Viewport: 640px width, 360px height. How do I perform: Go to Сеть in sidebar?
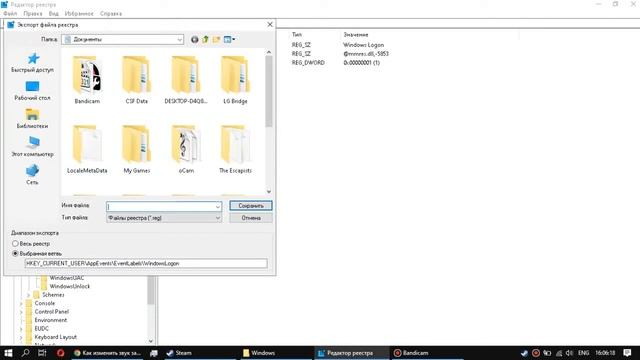click(32, 175)
